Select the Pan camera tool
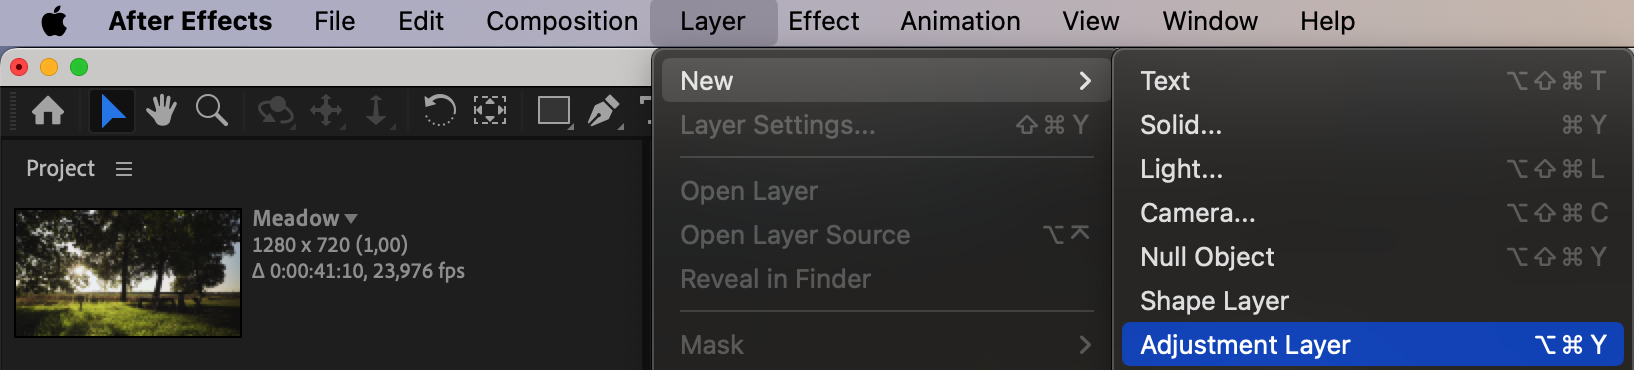Screen dimensions: 1634x370 [x=327, y=111]
